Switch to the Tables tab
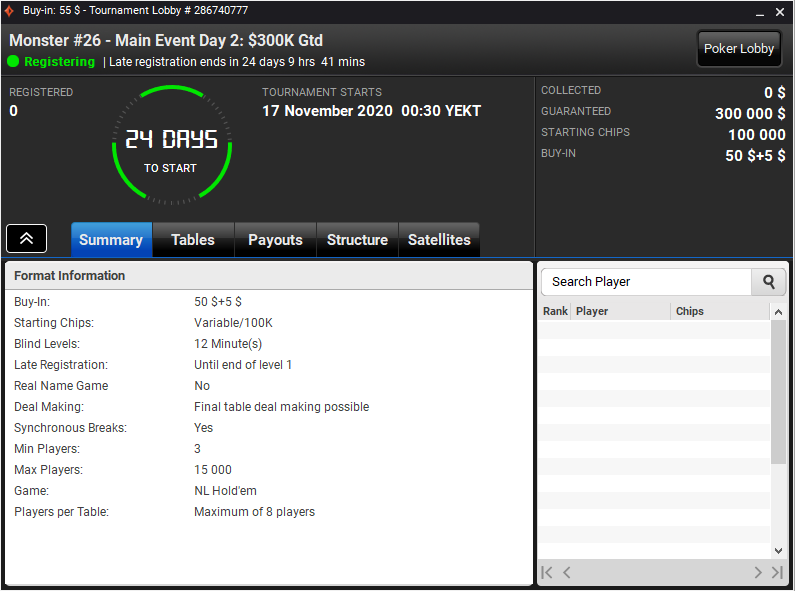This screenshot has width=795, height=591. [x=193, y=240]
